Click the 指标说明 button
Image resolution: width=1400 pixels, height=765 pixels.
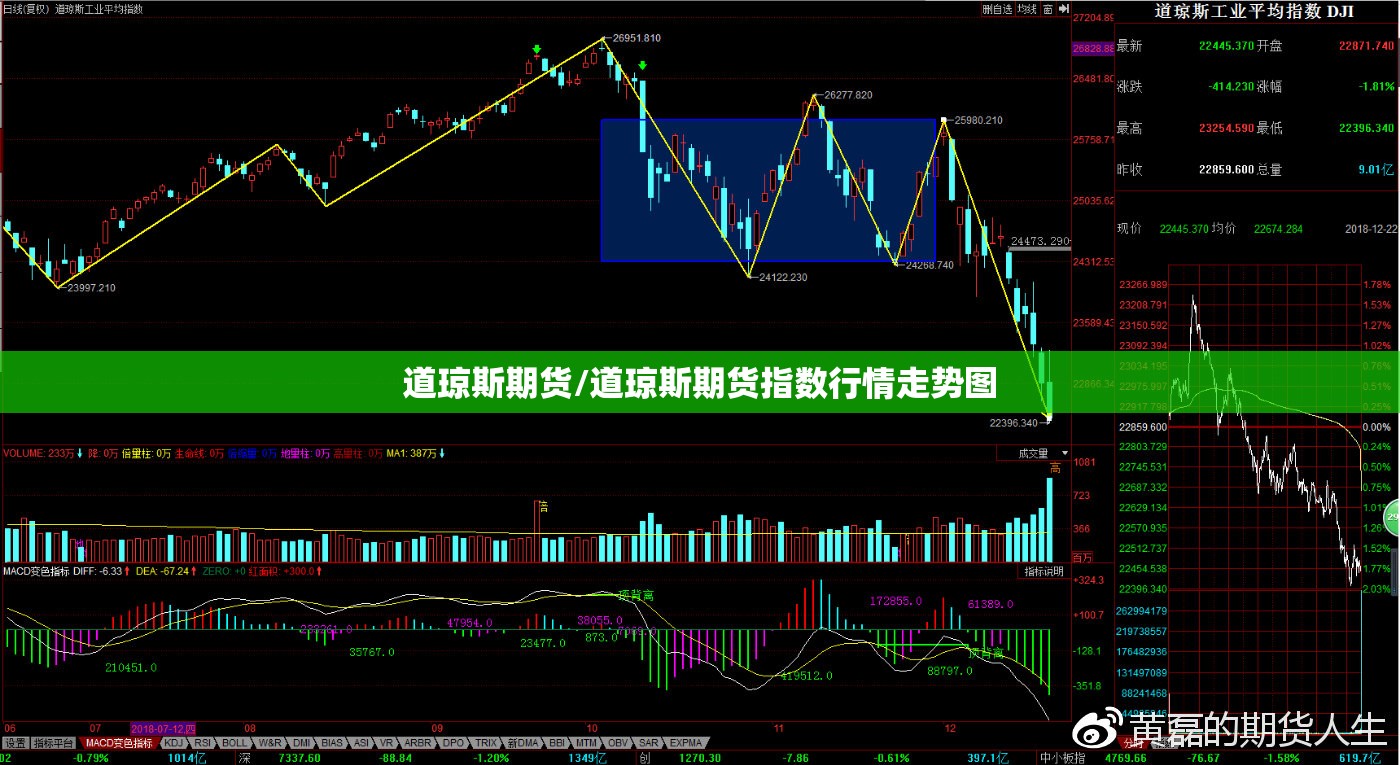tap(1044, 571)
